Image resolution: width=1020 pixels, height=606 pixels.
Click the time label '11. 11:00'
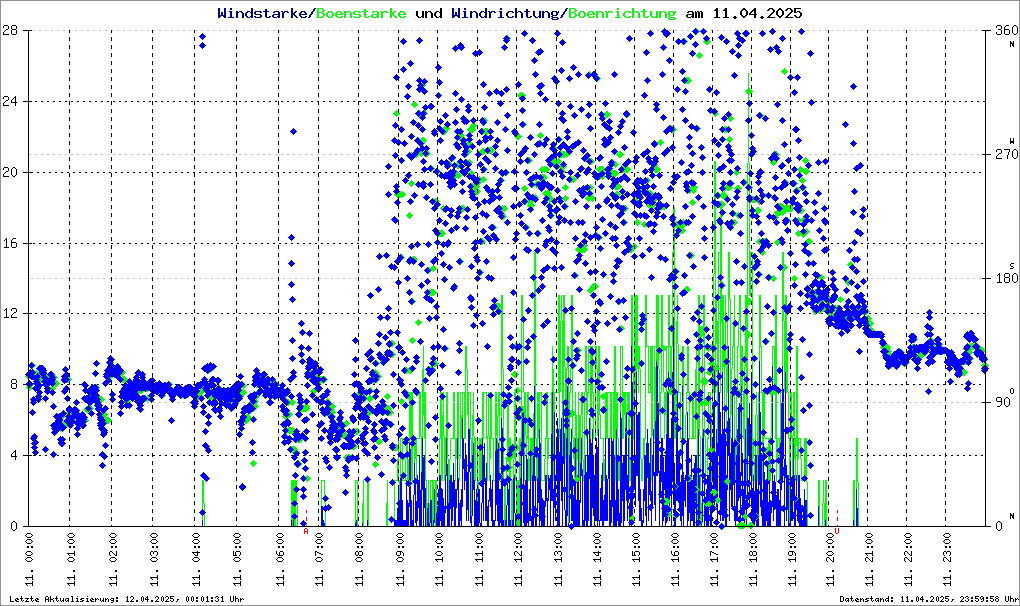point(479,560)
